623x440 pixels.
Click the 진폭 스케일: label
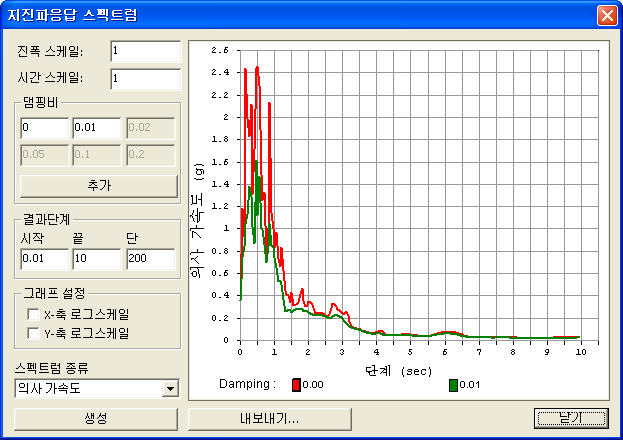[50, 52]
